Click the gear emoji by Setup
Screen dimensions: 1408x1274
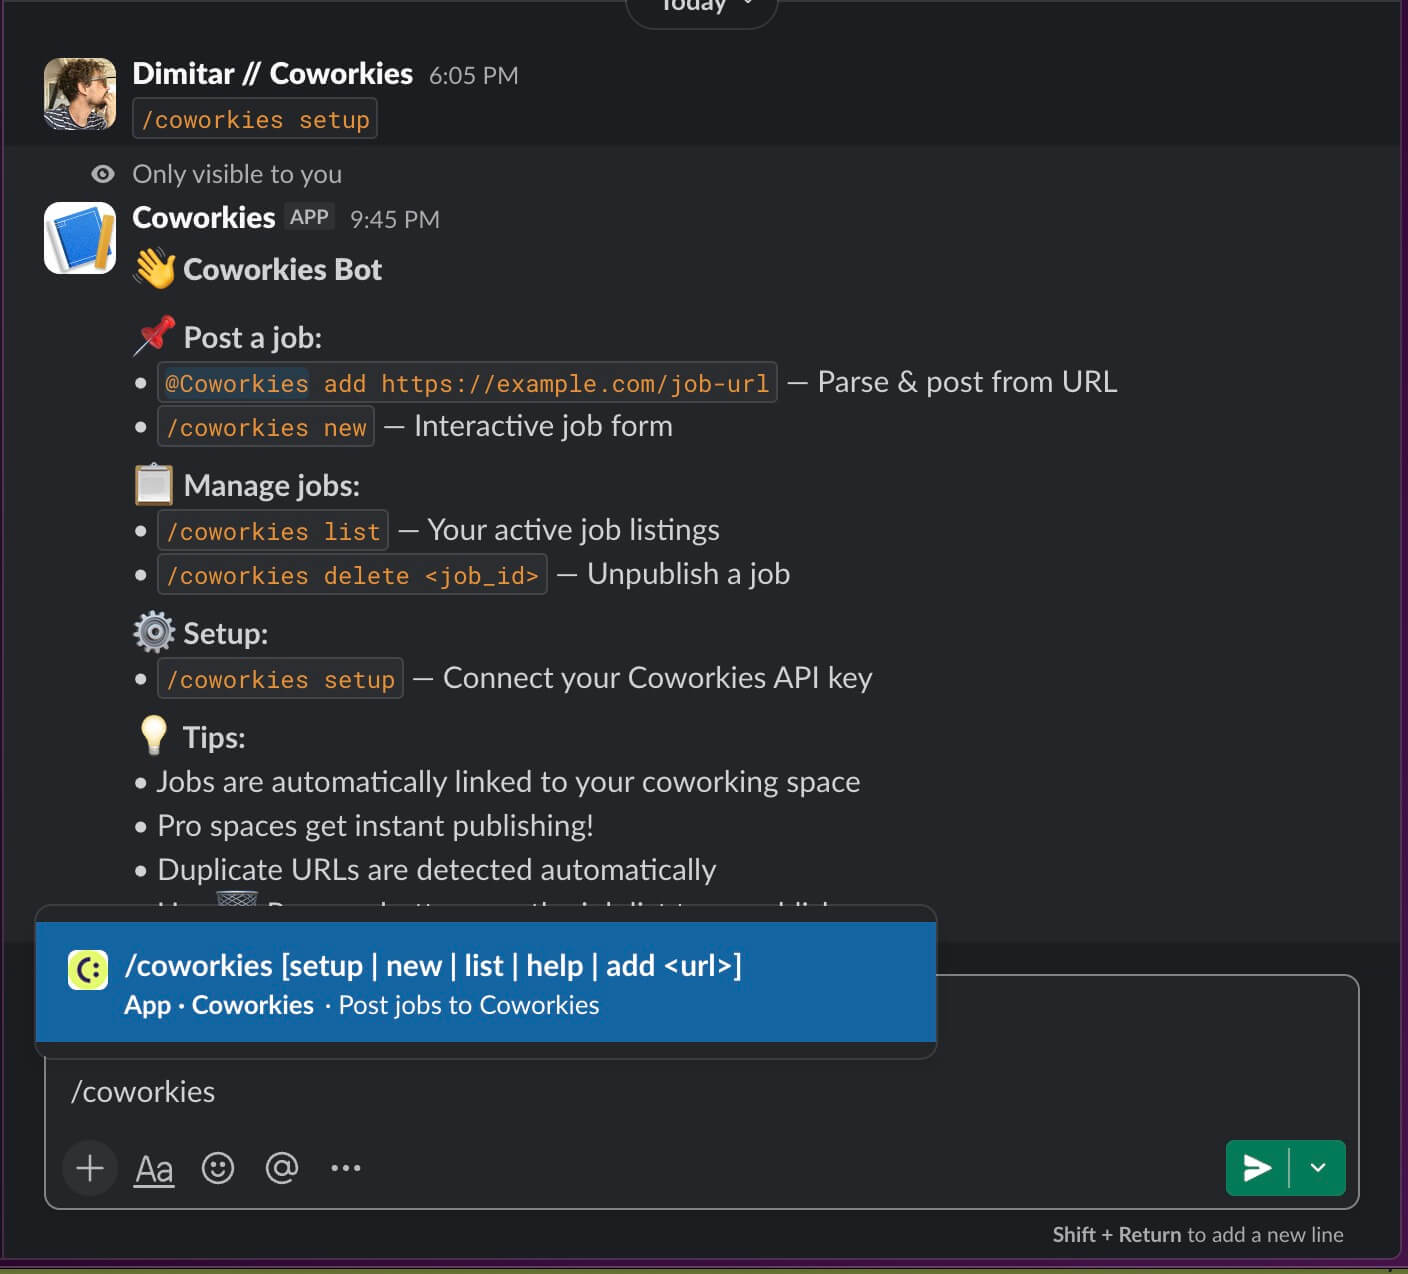point(154,633)
